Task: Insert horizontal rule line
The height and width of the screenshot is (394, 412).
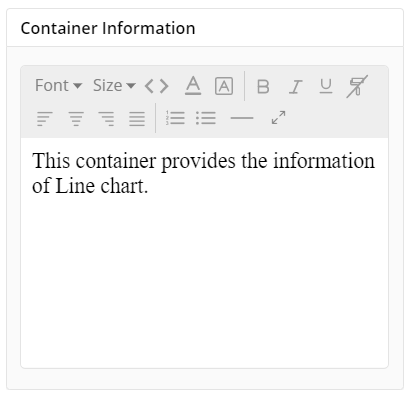Action: (x=242, y=118)
